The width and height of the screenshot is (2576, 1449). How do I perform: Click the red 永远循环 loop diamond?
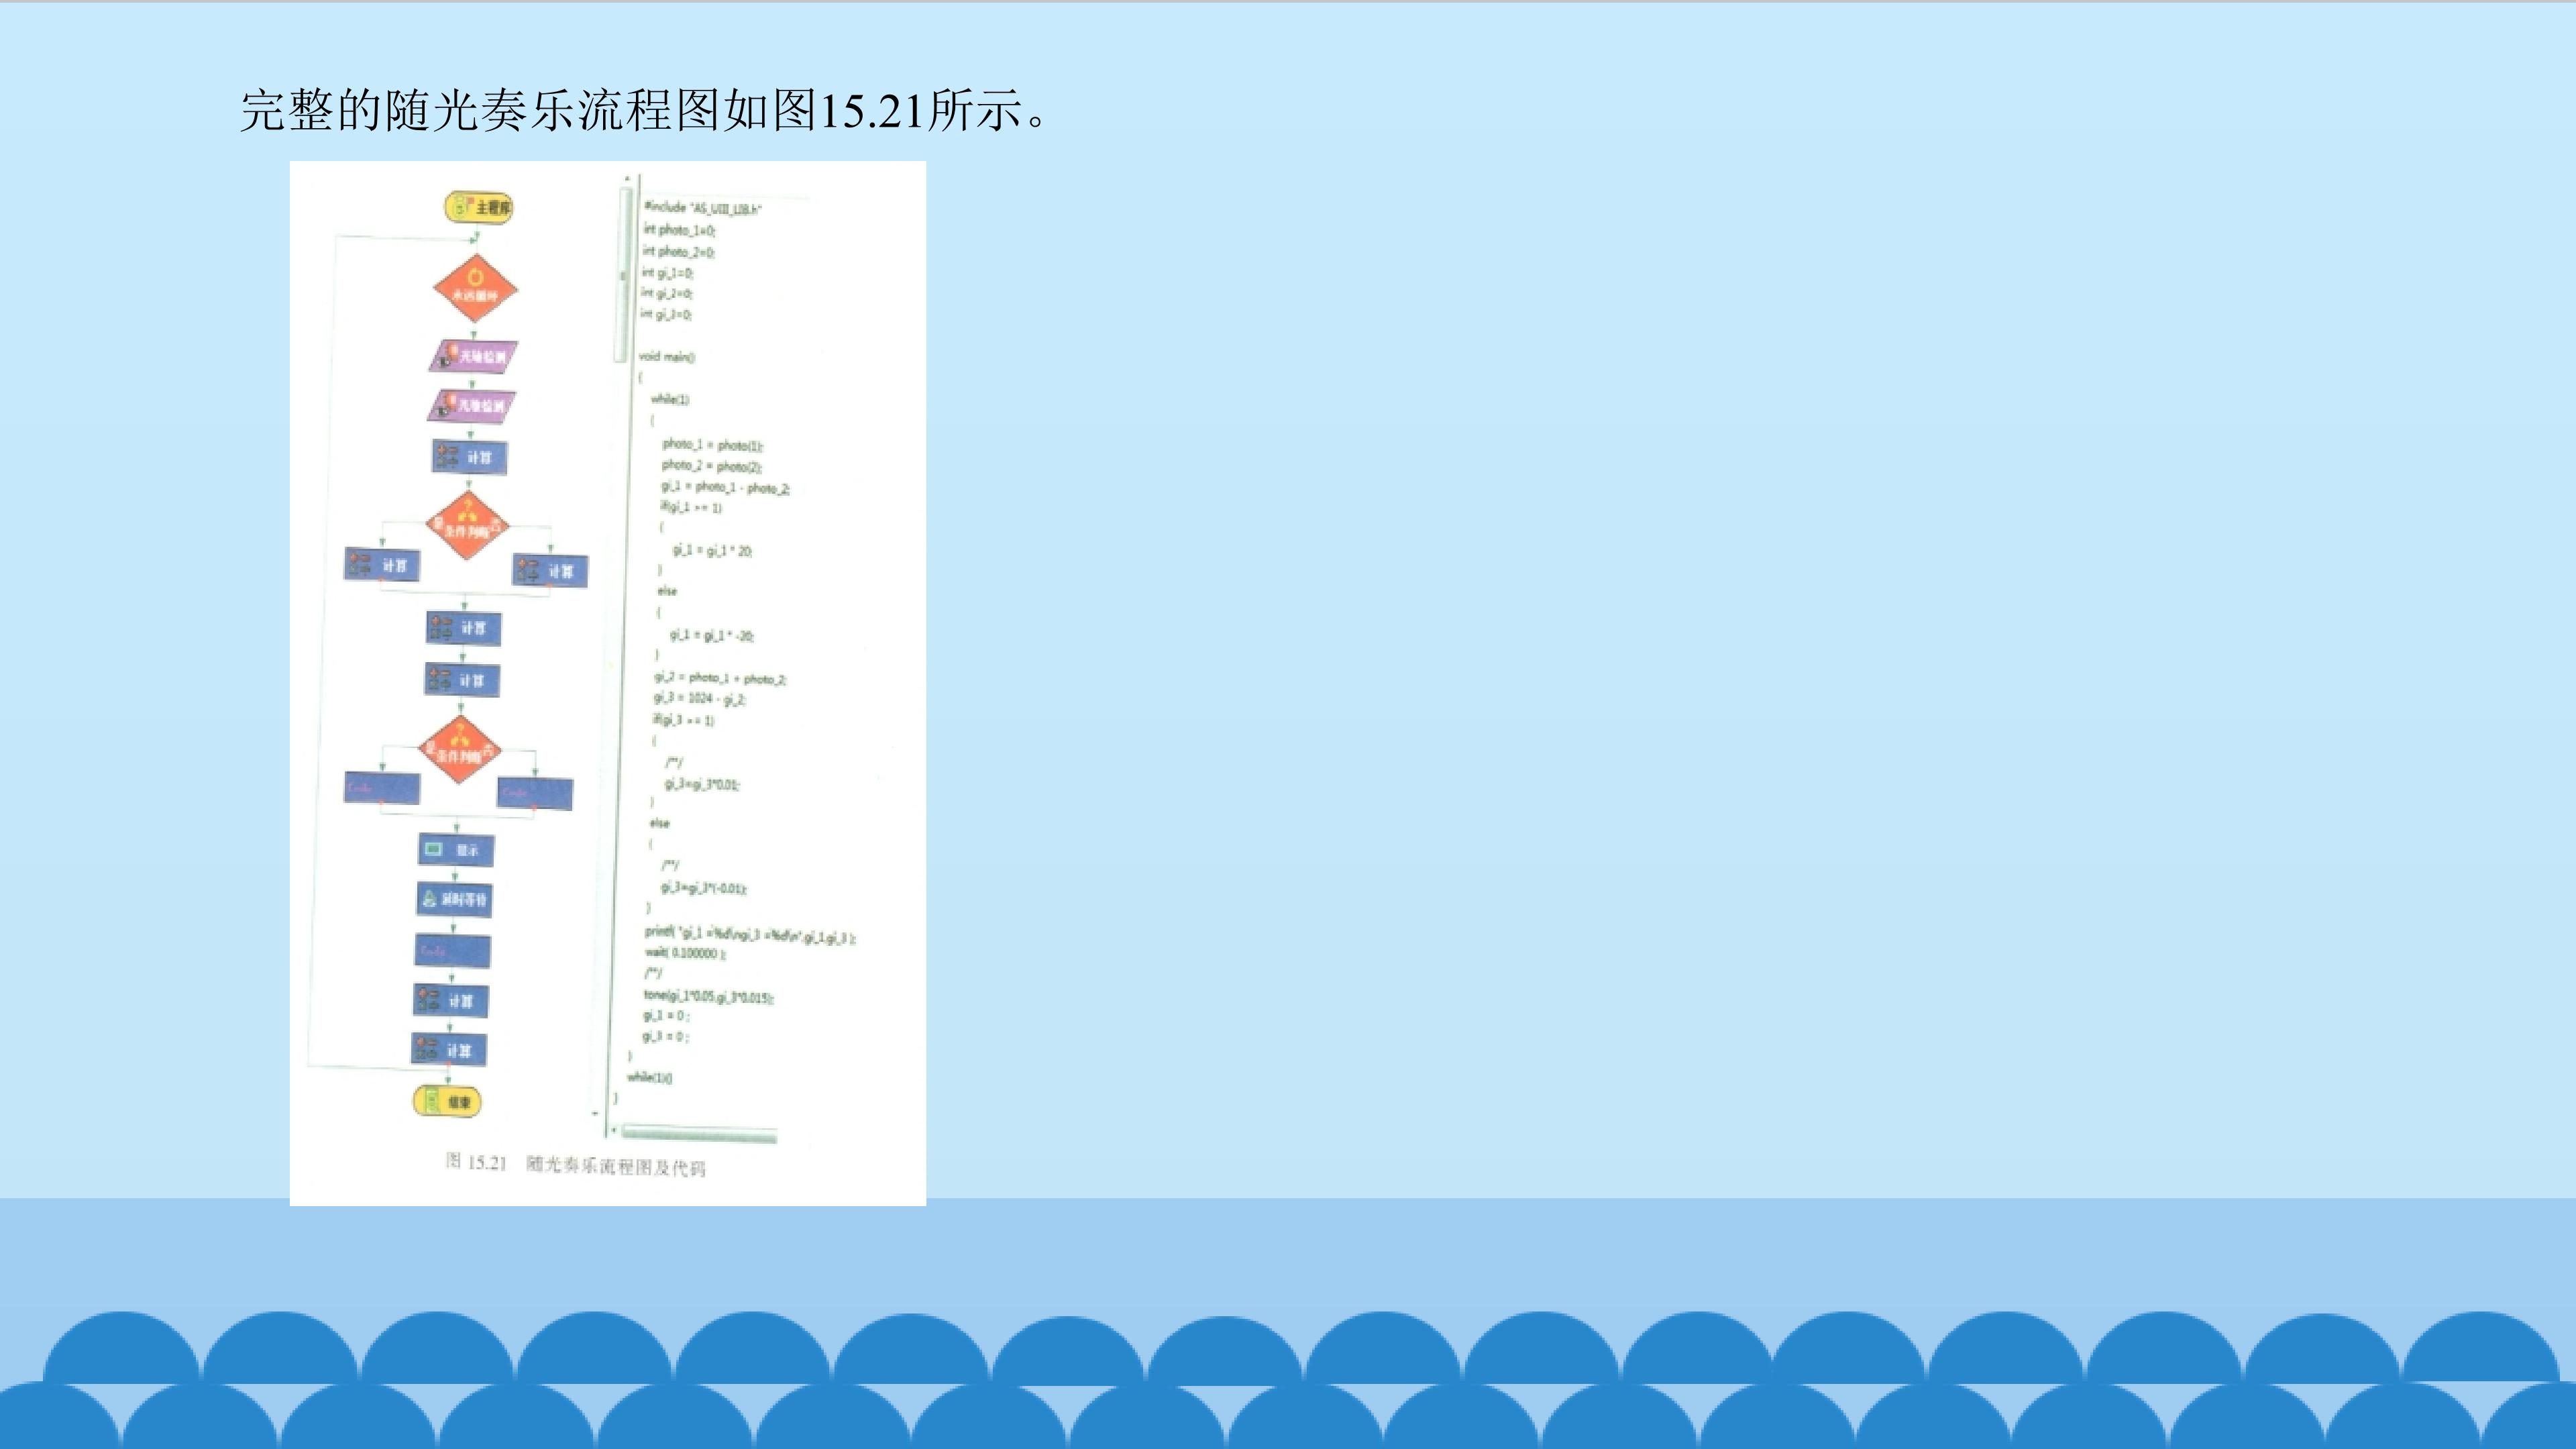(475, 288)
